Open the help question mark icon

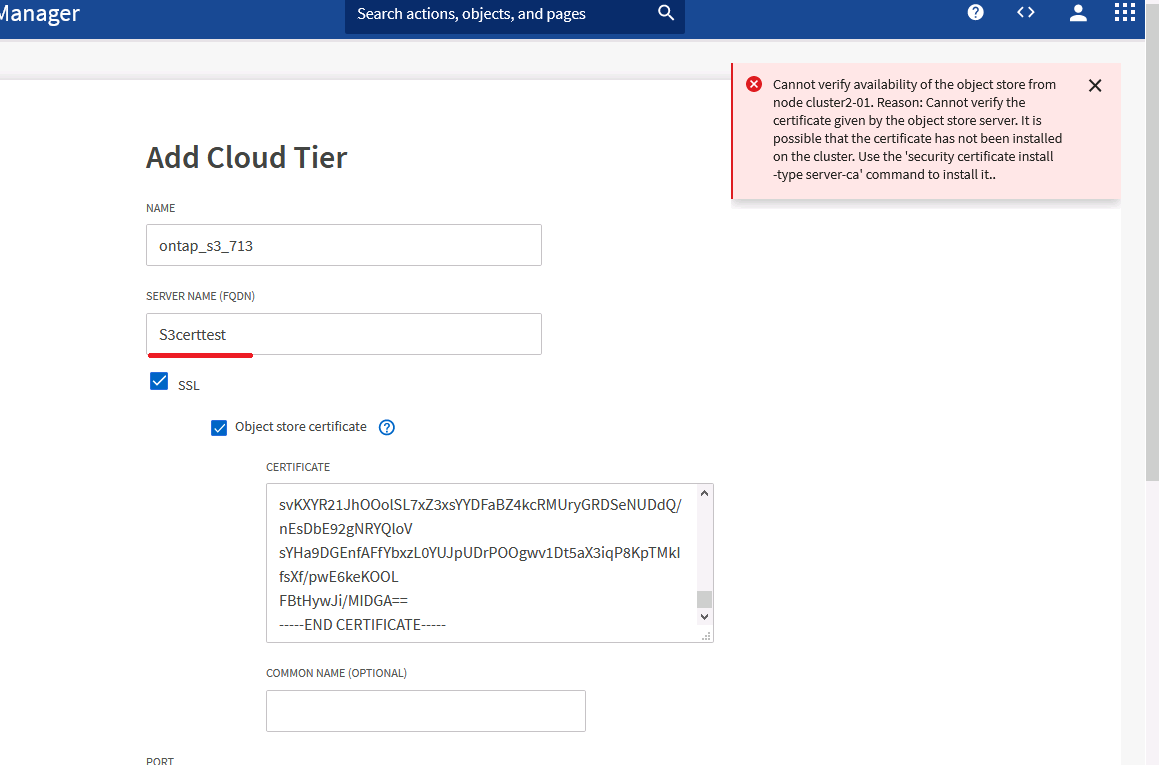pyautogui.click(x=975, y=12)
